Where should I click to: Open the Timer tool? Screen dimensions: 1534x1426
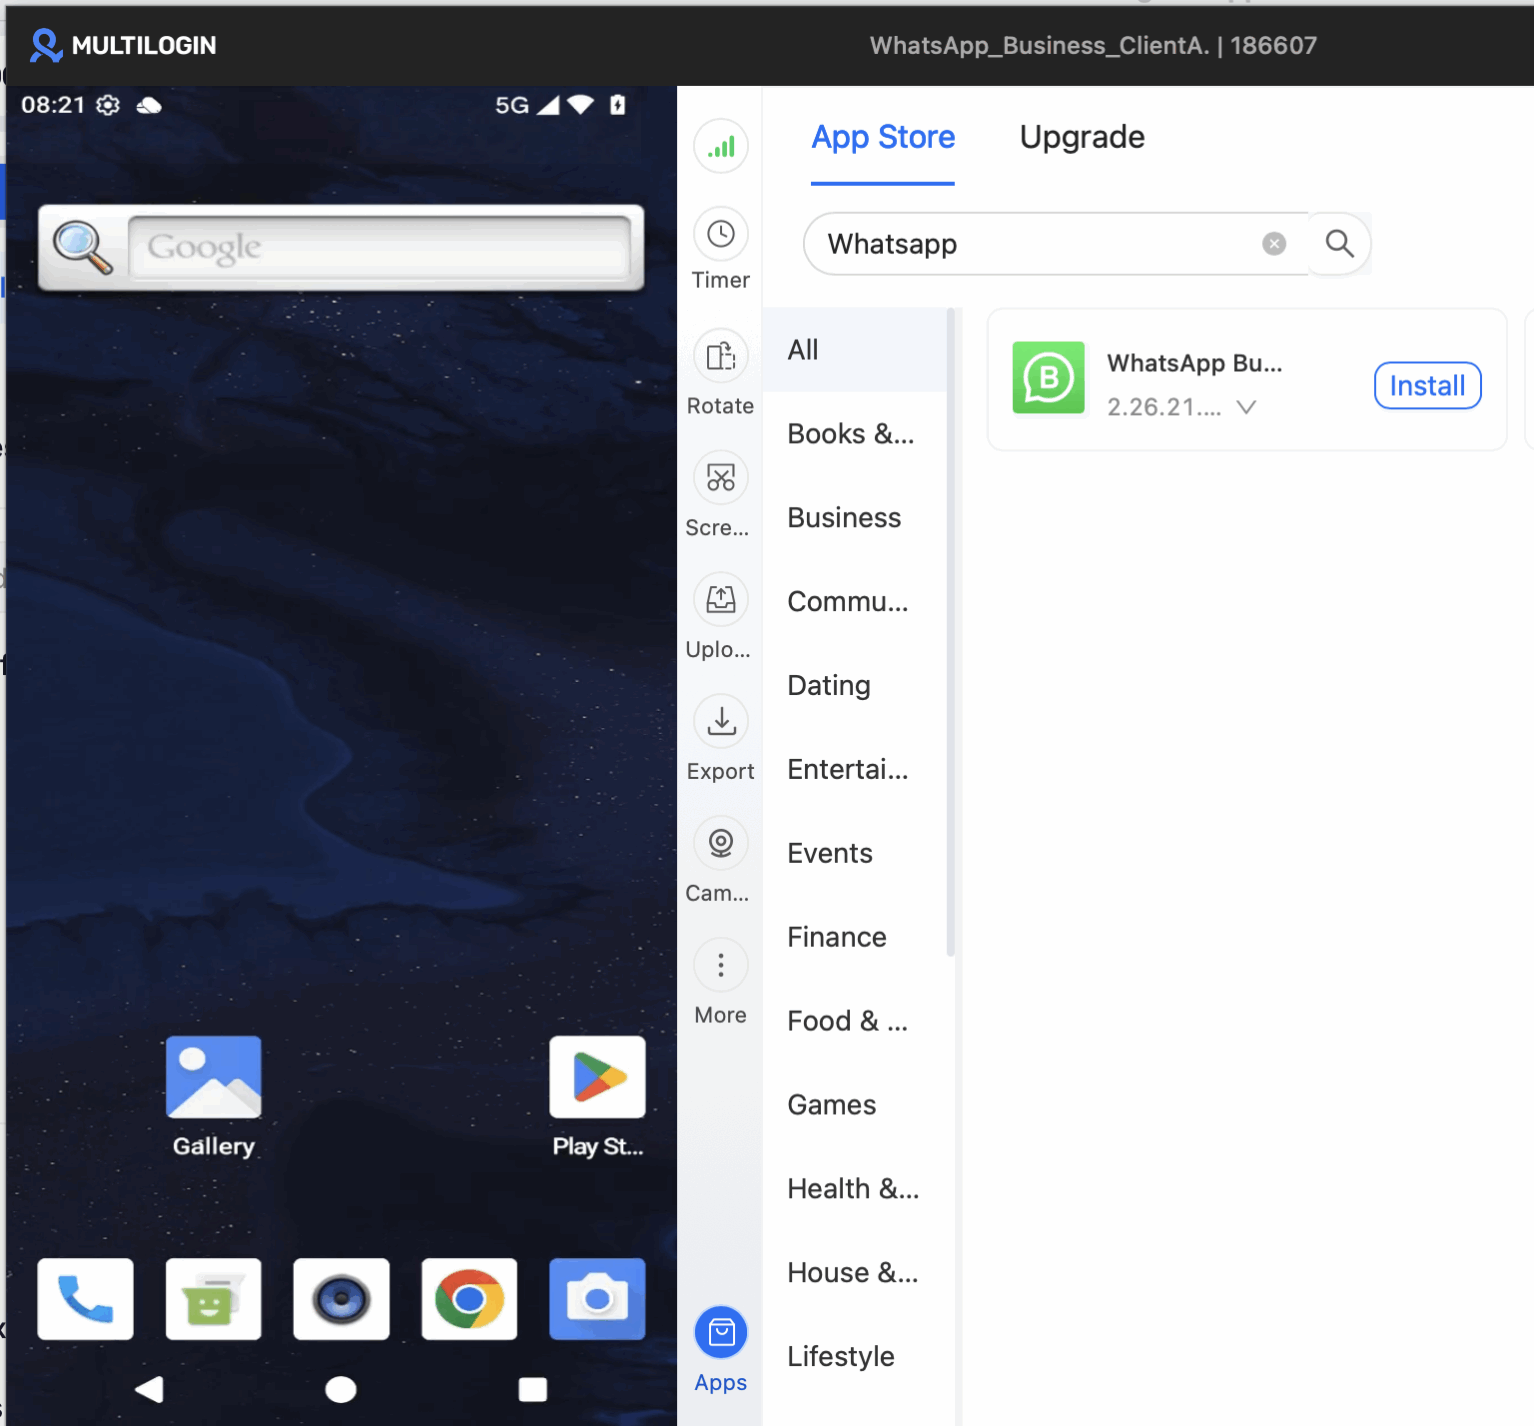tap(721, 250)
